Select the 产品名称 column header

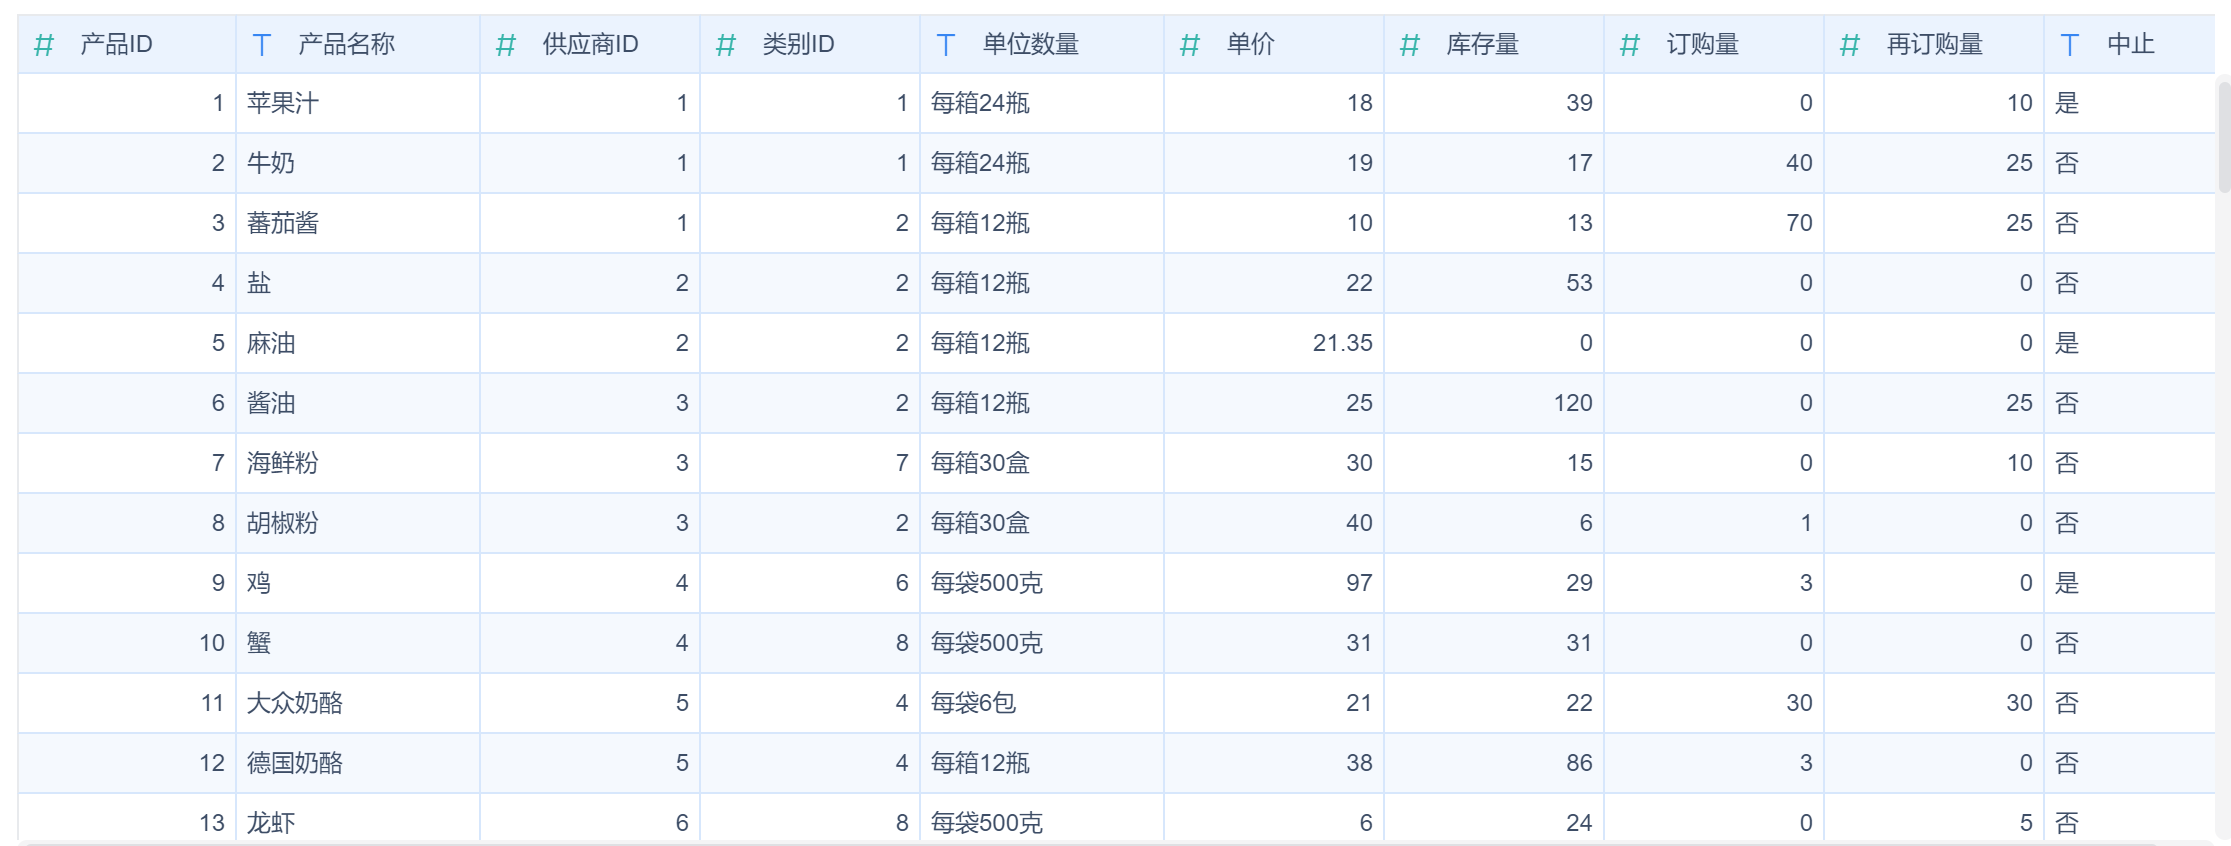click(x=346, y=45)
